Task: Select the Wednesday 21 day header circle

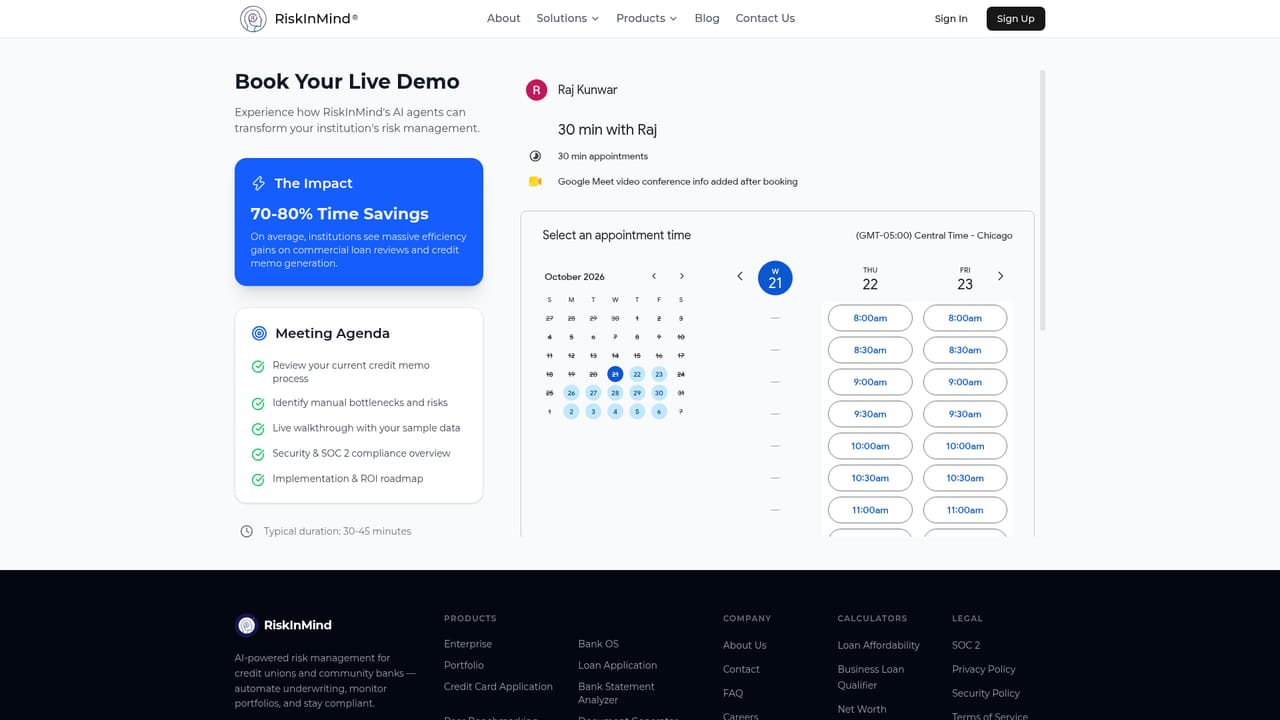Action: click(x=775, y=278)
